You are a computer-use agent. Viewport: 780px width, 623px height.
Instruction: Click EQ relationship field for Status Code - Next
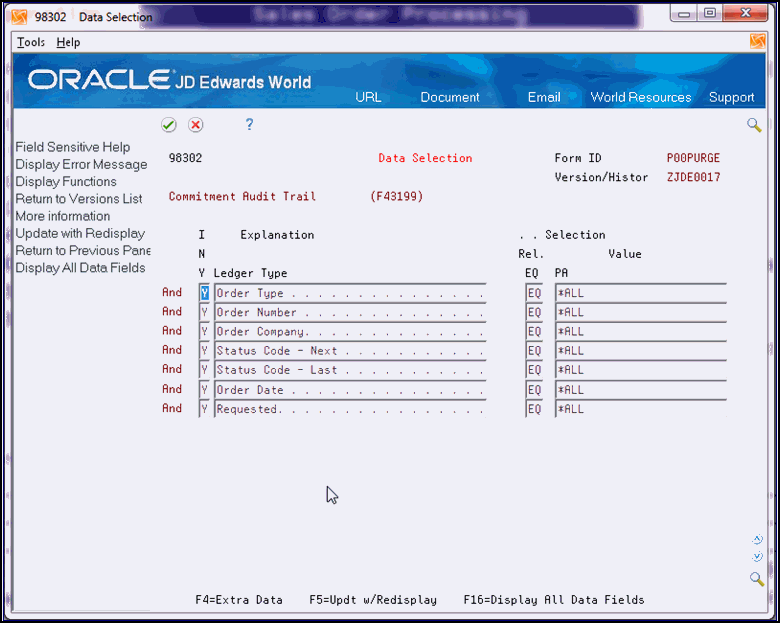click(534, 351)
